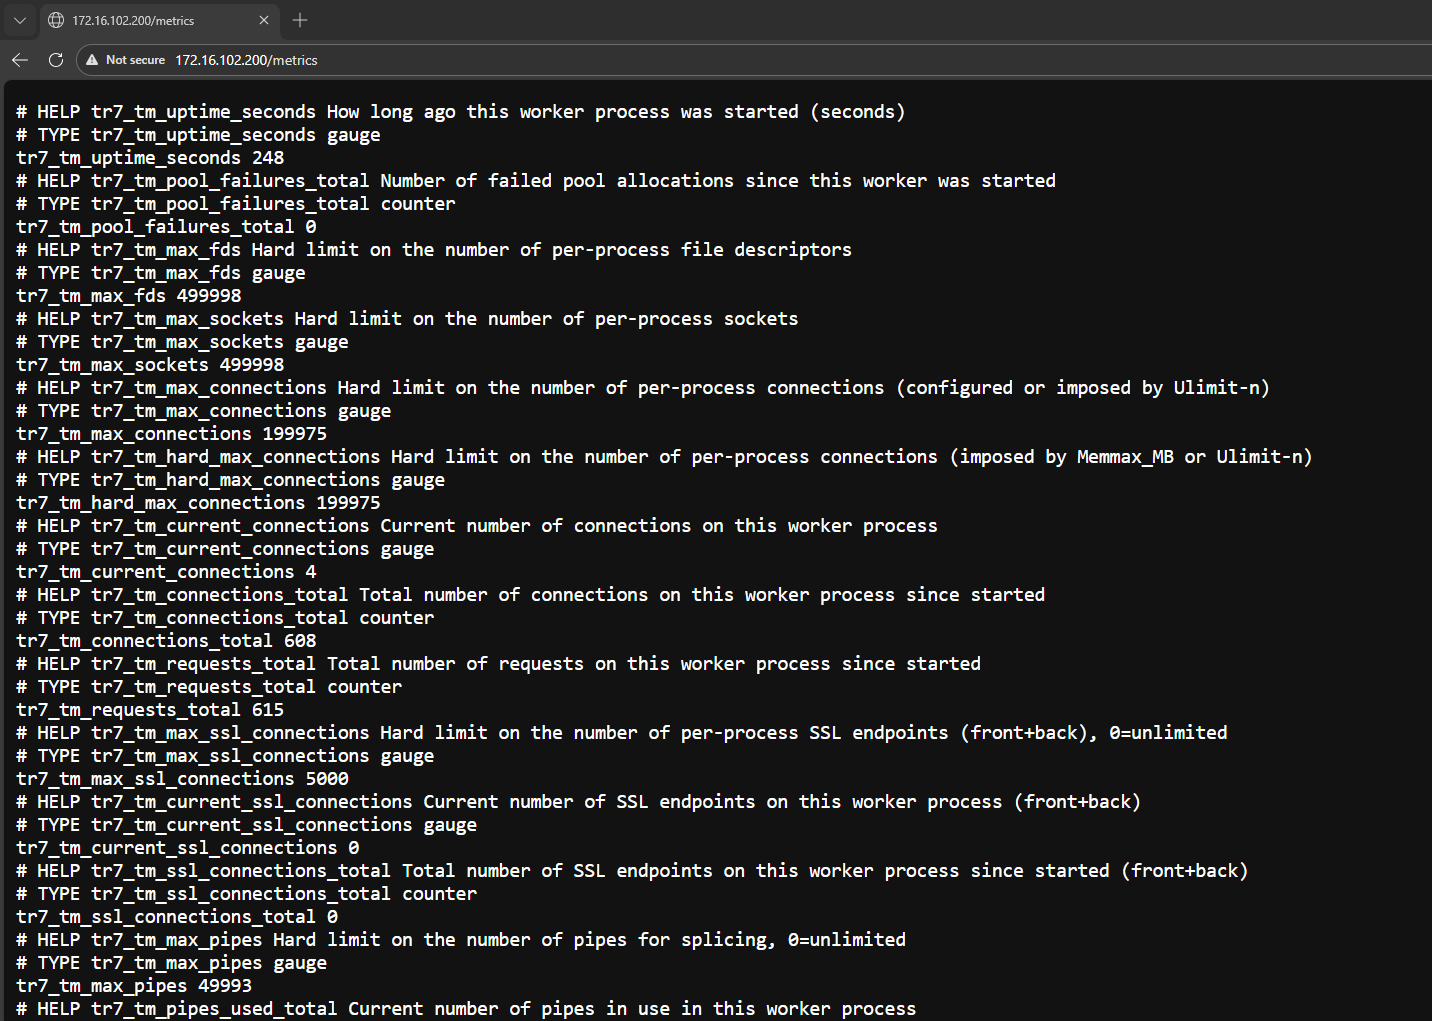
Task: Click the globe favicon on the tab
Action: coord(56,20)
